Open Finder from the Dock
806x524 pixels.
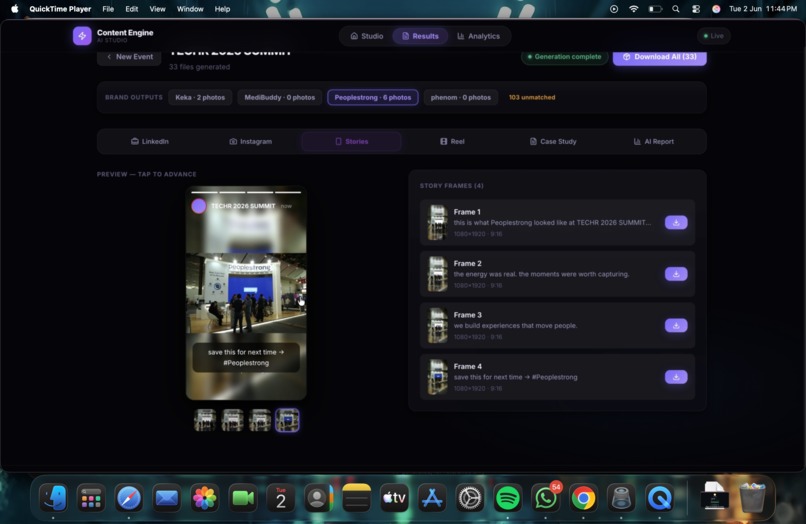[53, 498]
